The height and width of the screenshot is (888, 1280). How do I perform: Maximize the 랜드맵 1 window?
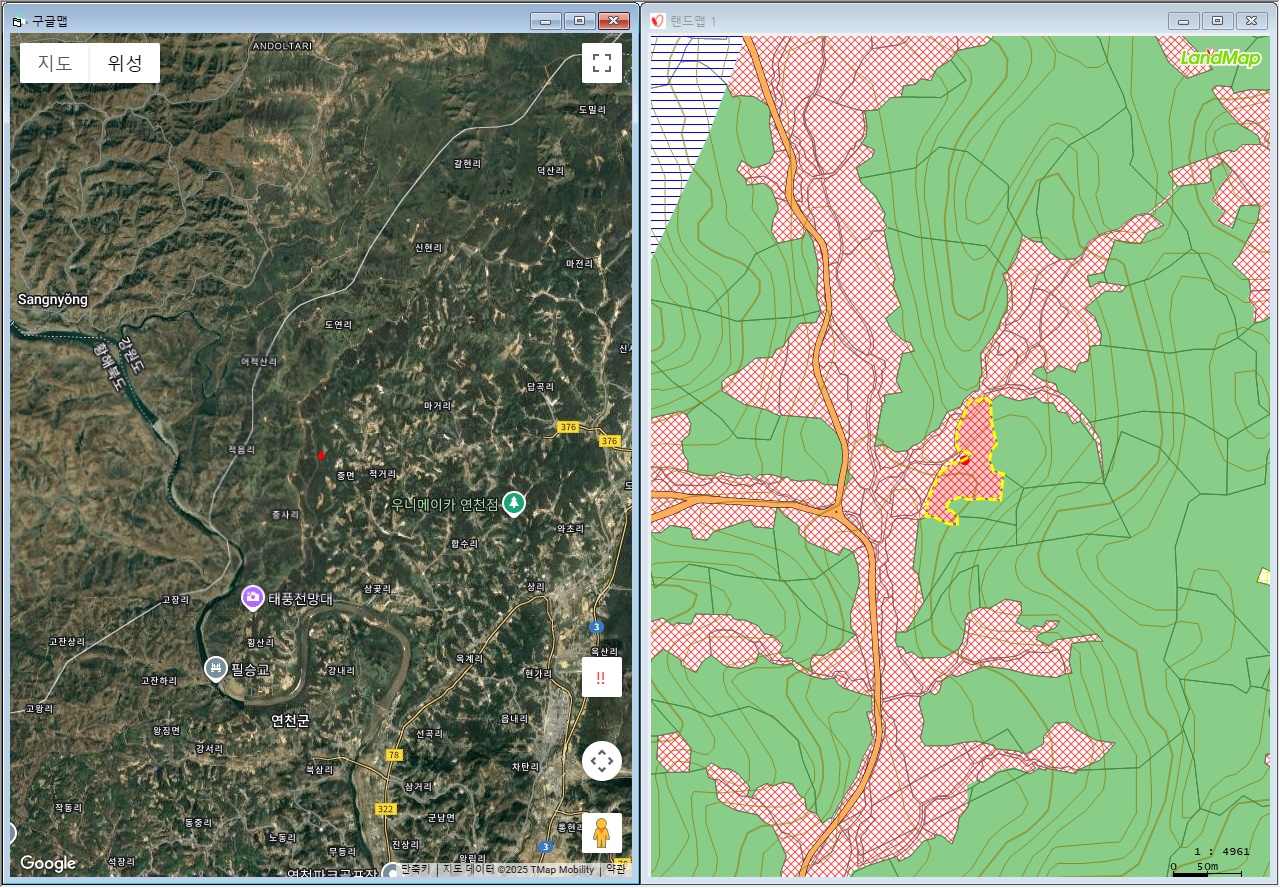pyautogui.click(x=1217, y=21)
